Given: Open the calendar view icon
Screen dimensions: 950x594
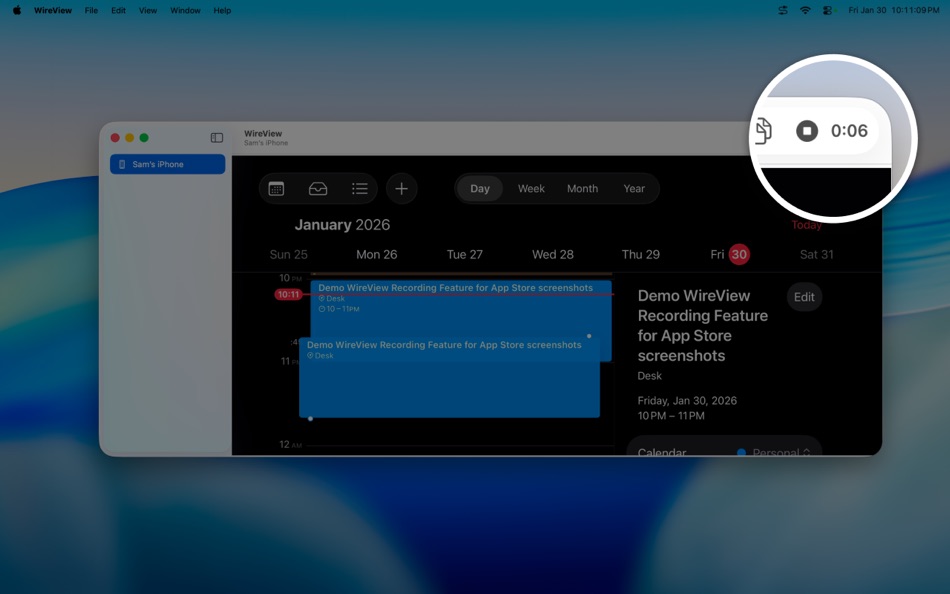Looking at the screenshot, I should tap(277, 188).
